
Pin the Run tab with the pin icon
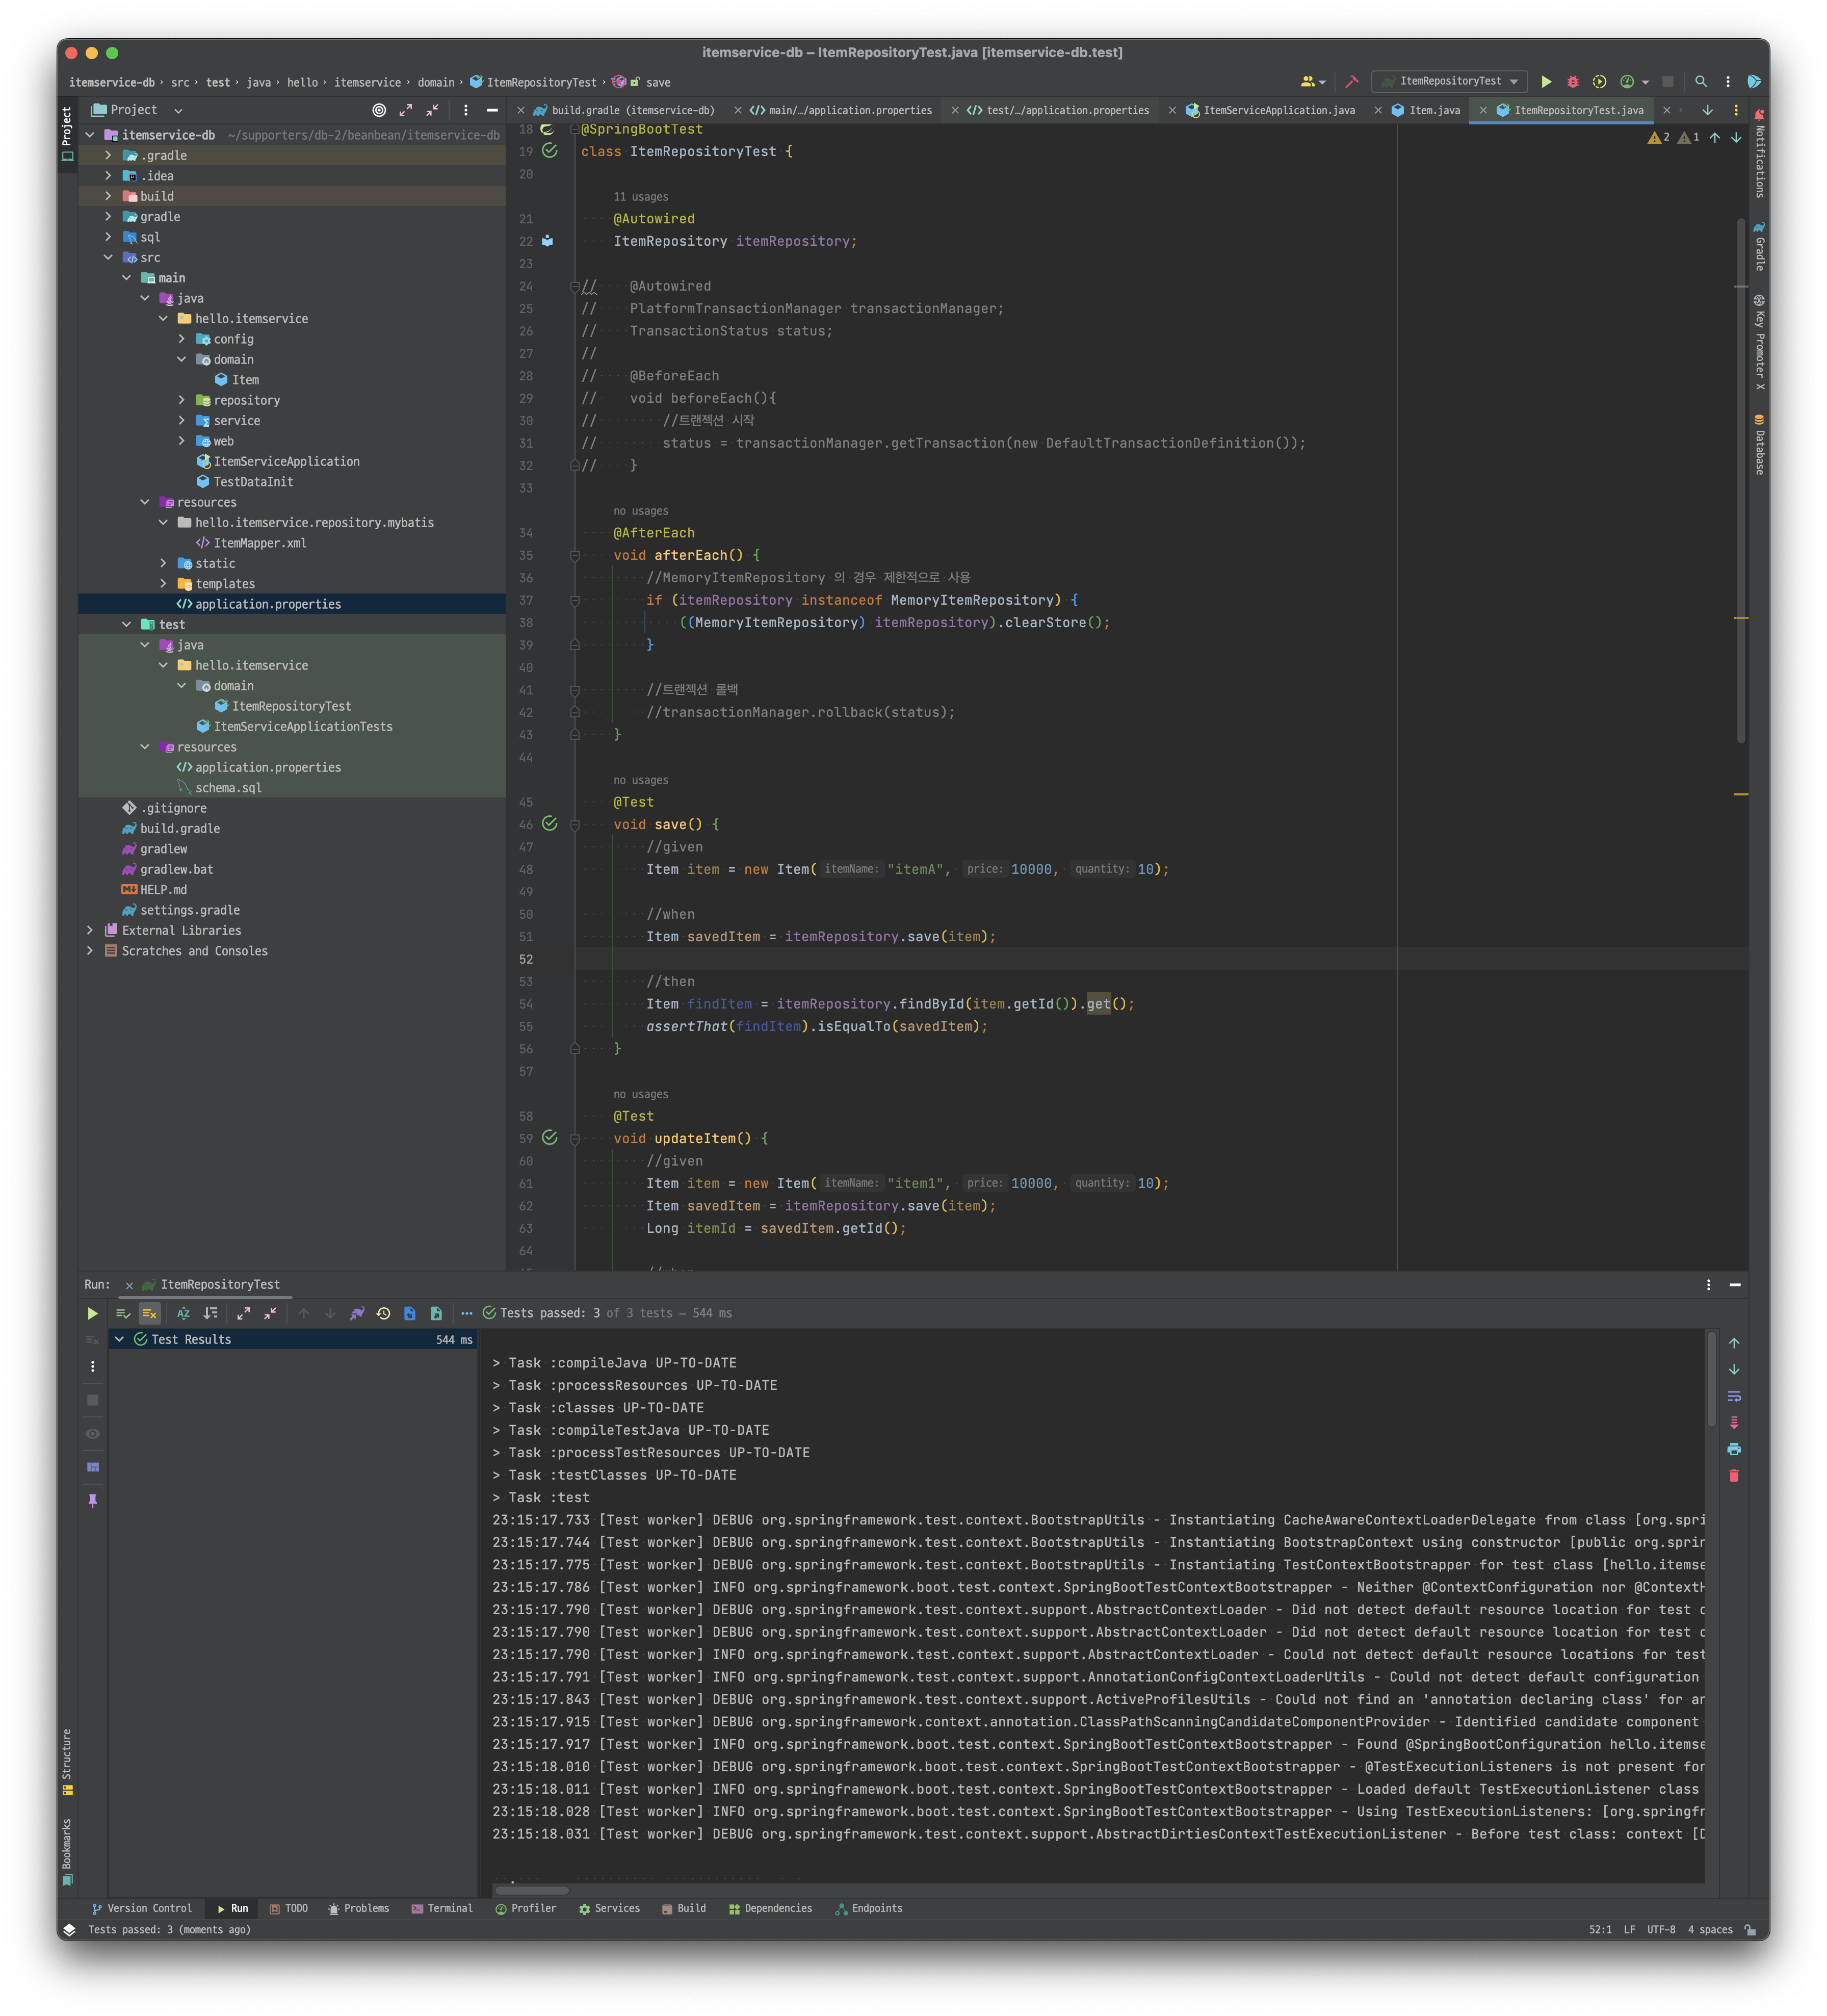[x=93, y=1500]
